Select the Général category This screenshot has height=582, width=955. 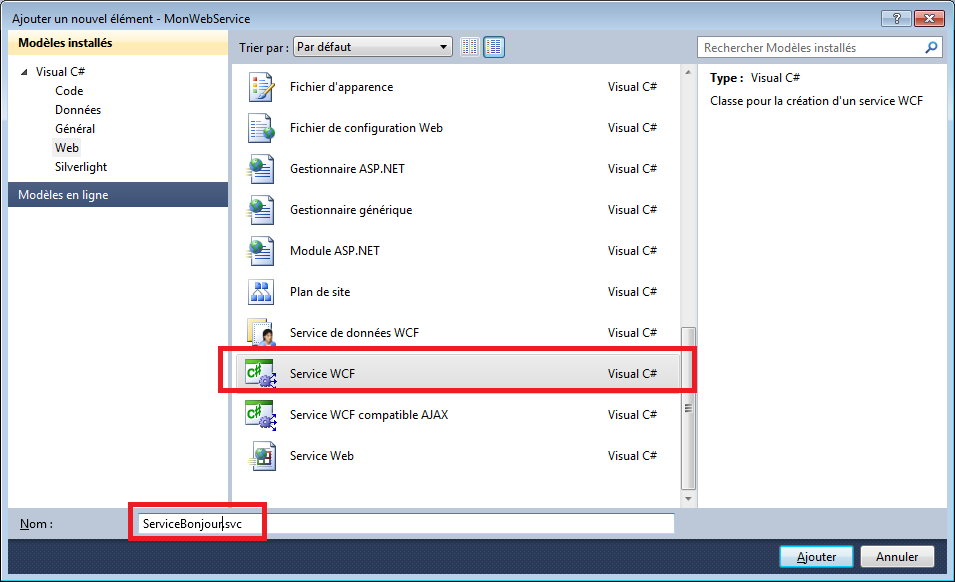tap(75, 128)
